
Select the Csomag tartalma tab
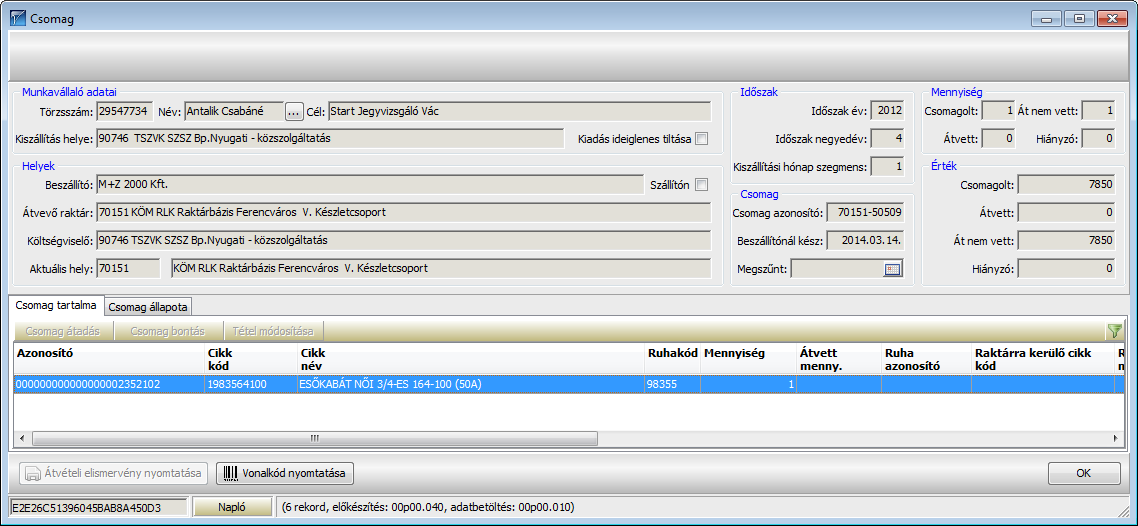pyautogui.click(x=56, y=305)
